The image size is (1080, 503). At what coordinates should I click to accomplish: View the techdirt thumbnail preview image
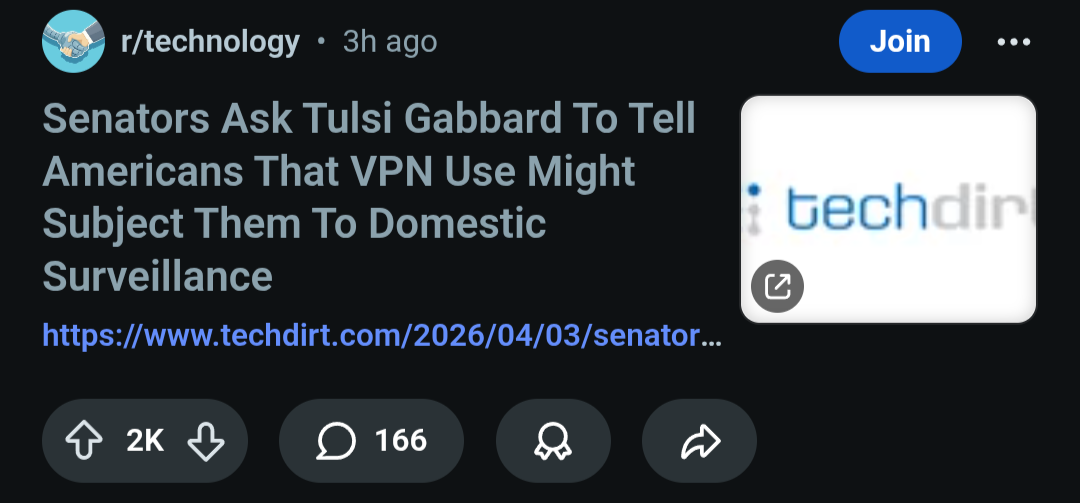[x=888, y=150]
